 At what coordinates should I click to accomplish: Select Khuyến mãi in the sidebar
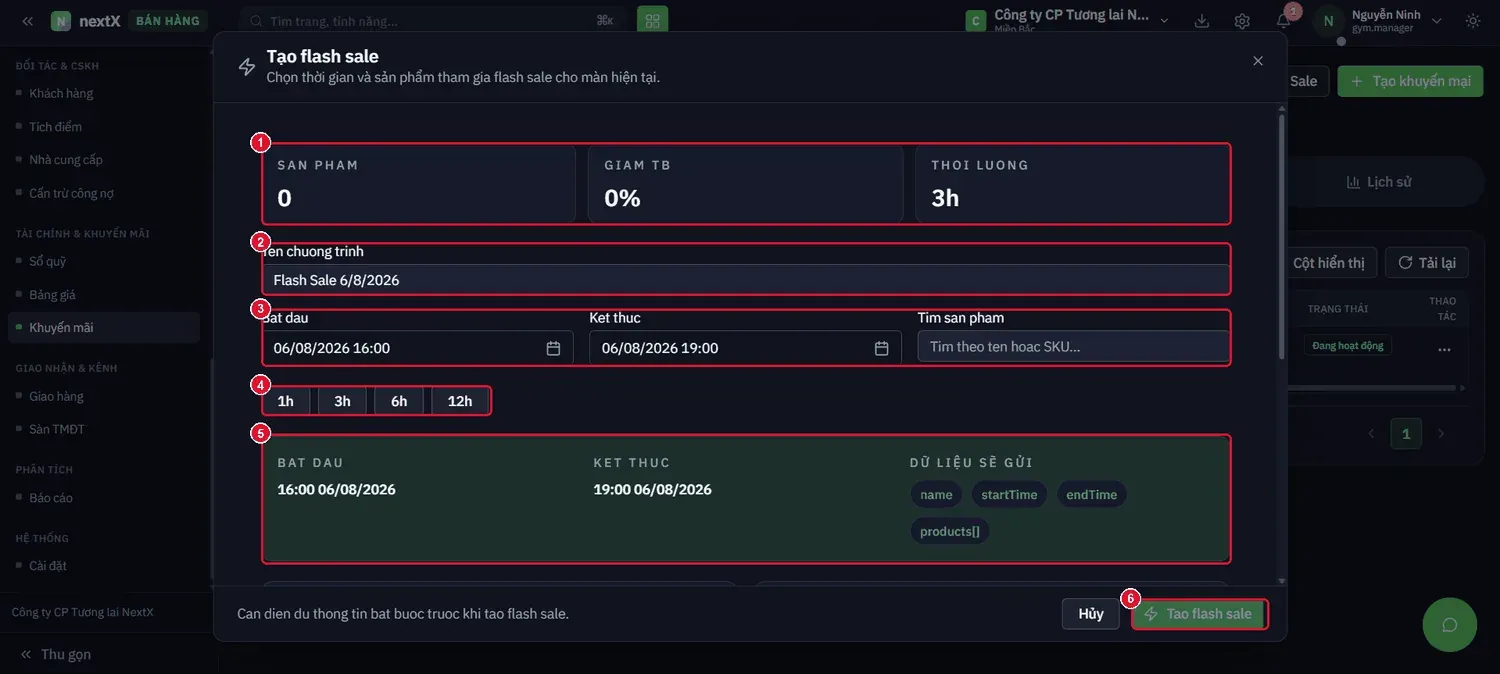104,328
